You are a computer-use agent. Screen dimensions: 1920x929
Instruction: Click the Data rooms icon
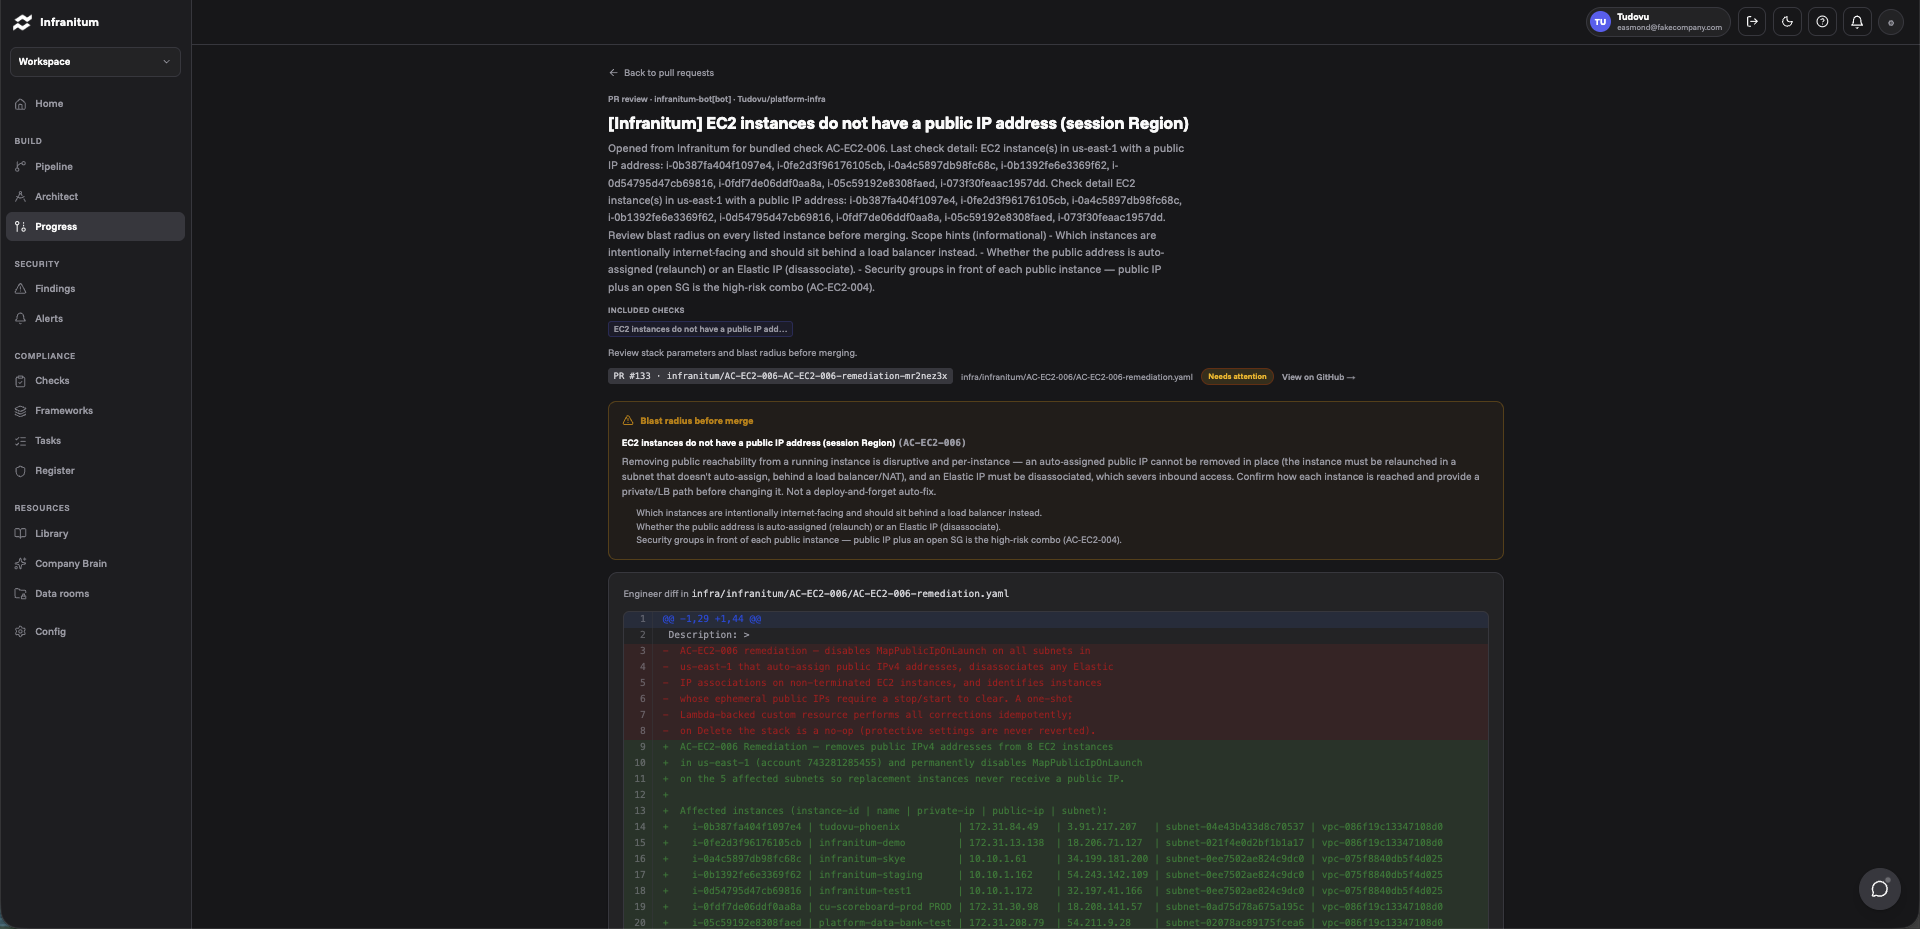(20, 594)
